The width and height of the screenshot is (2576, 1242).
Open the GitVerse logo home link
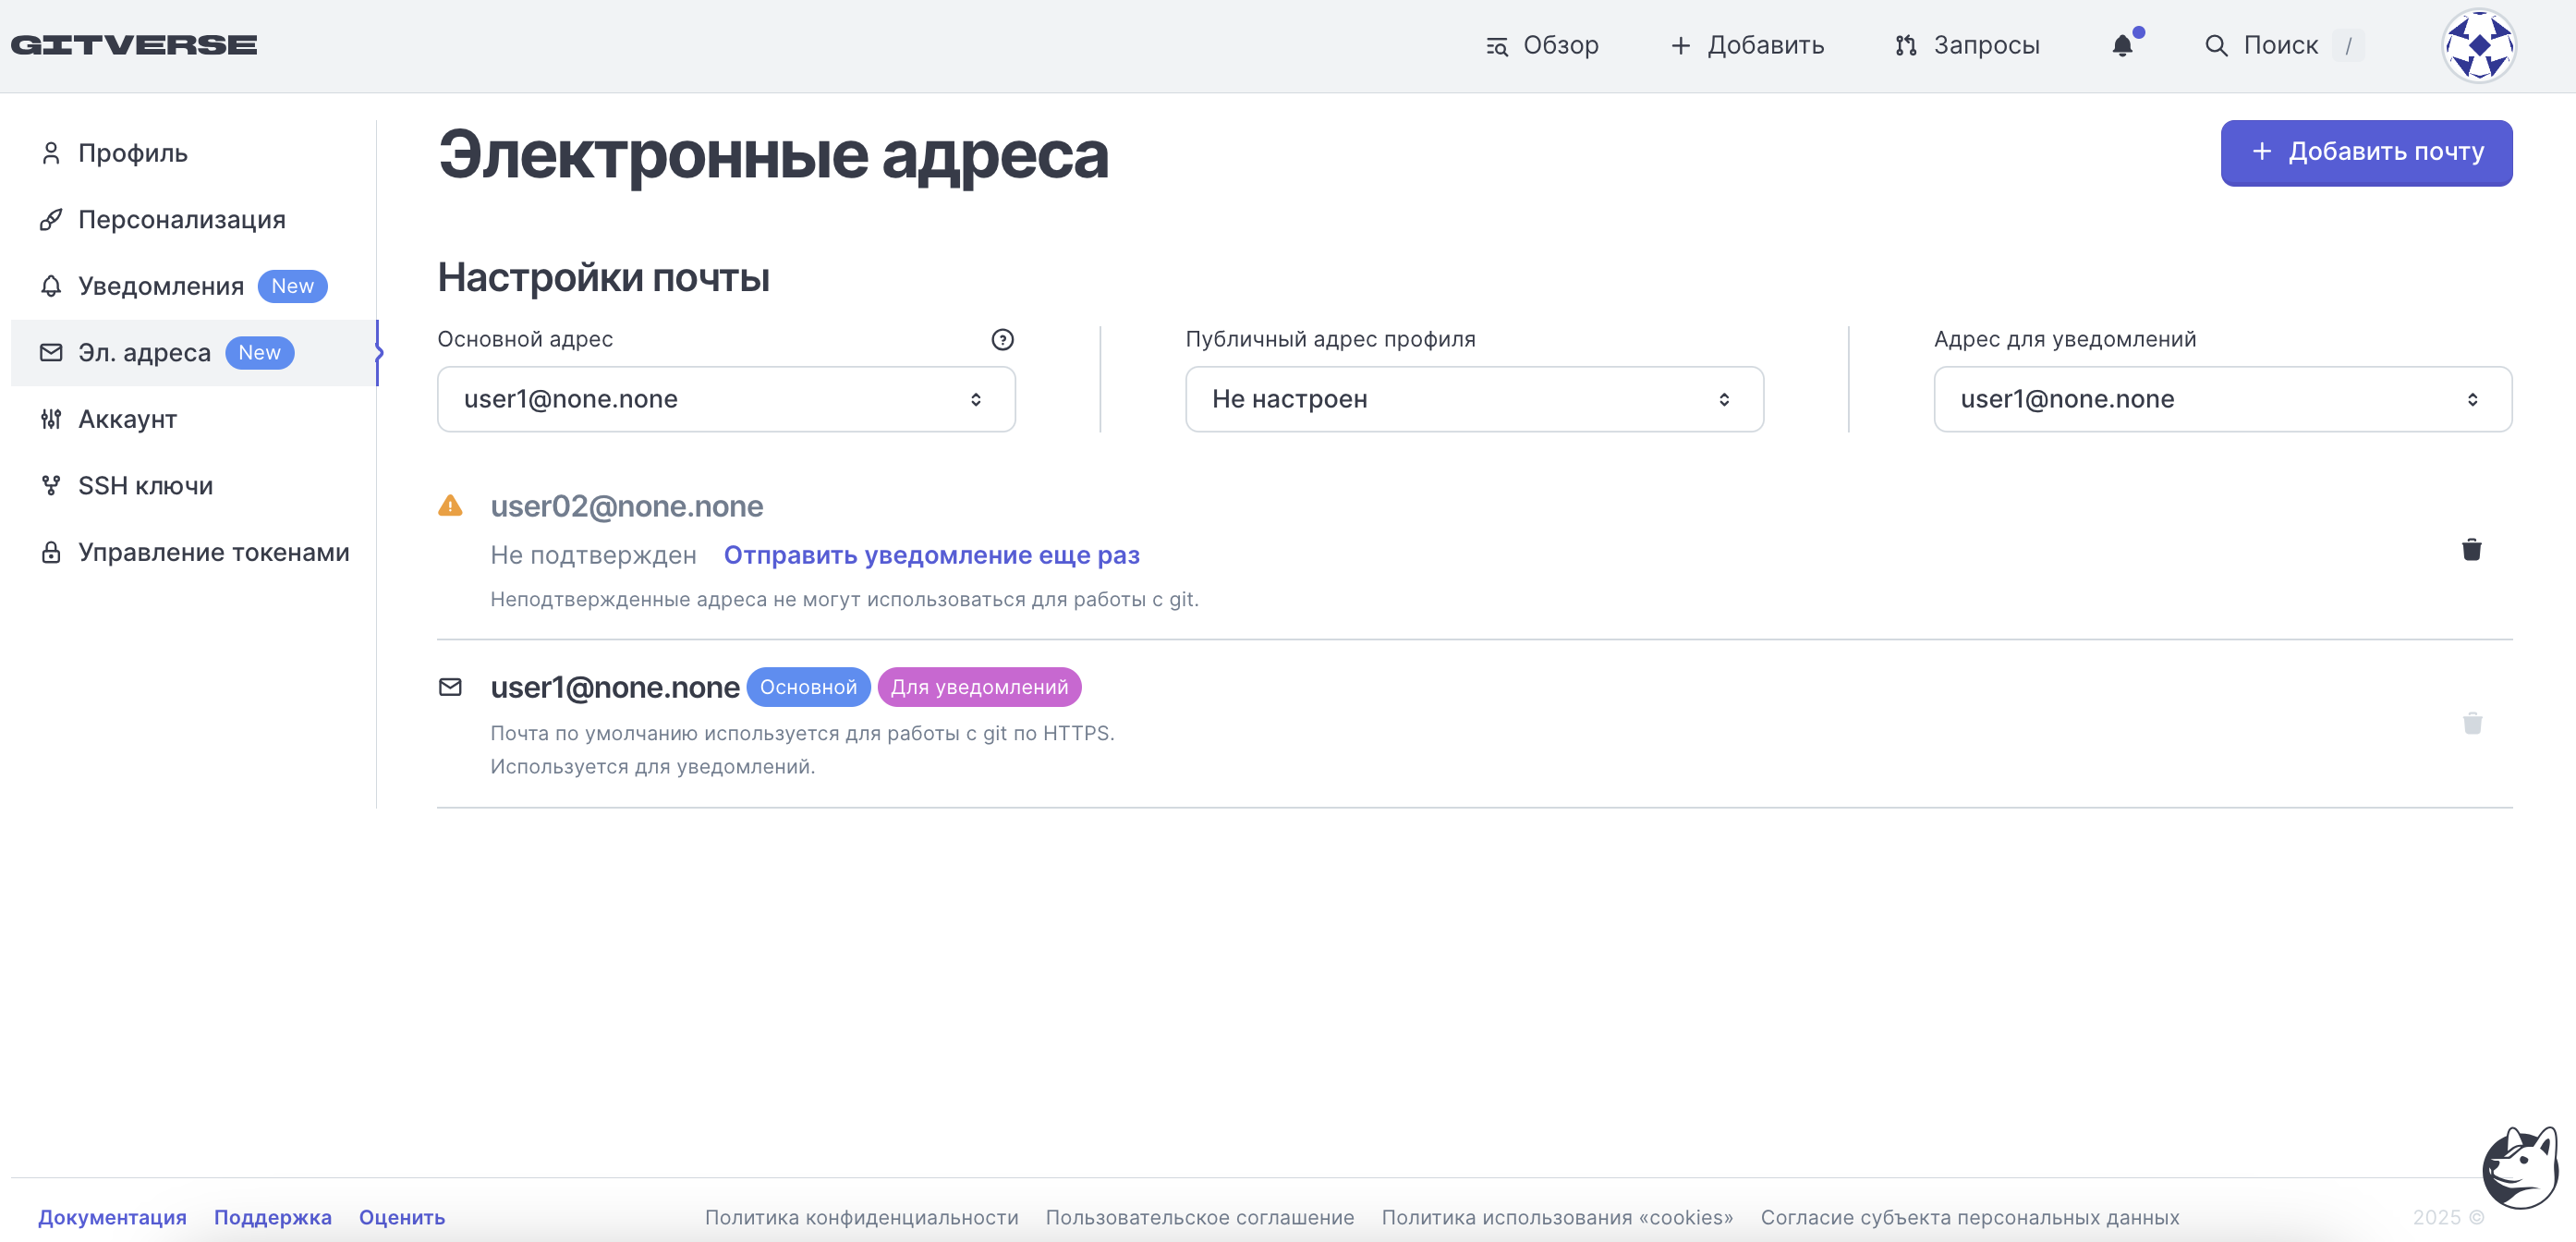point(134,45)
